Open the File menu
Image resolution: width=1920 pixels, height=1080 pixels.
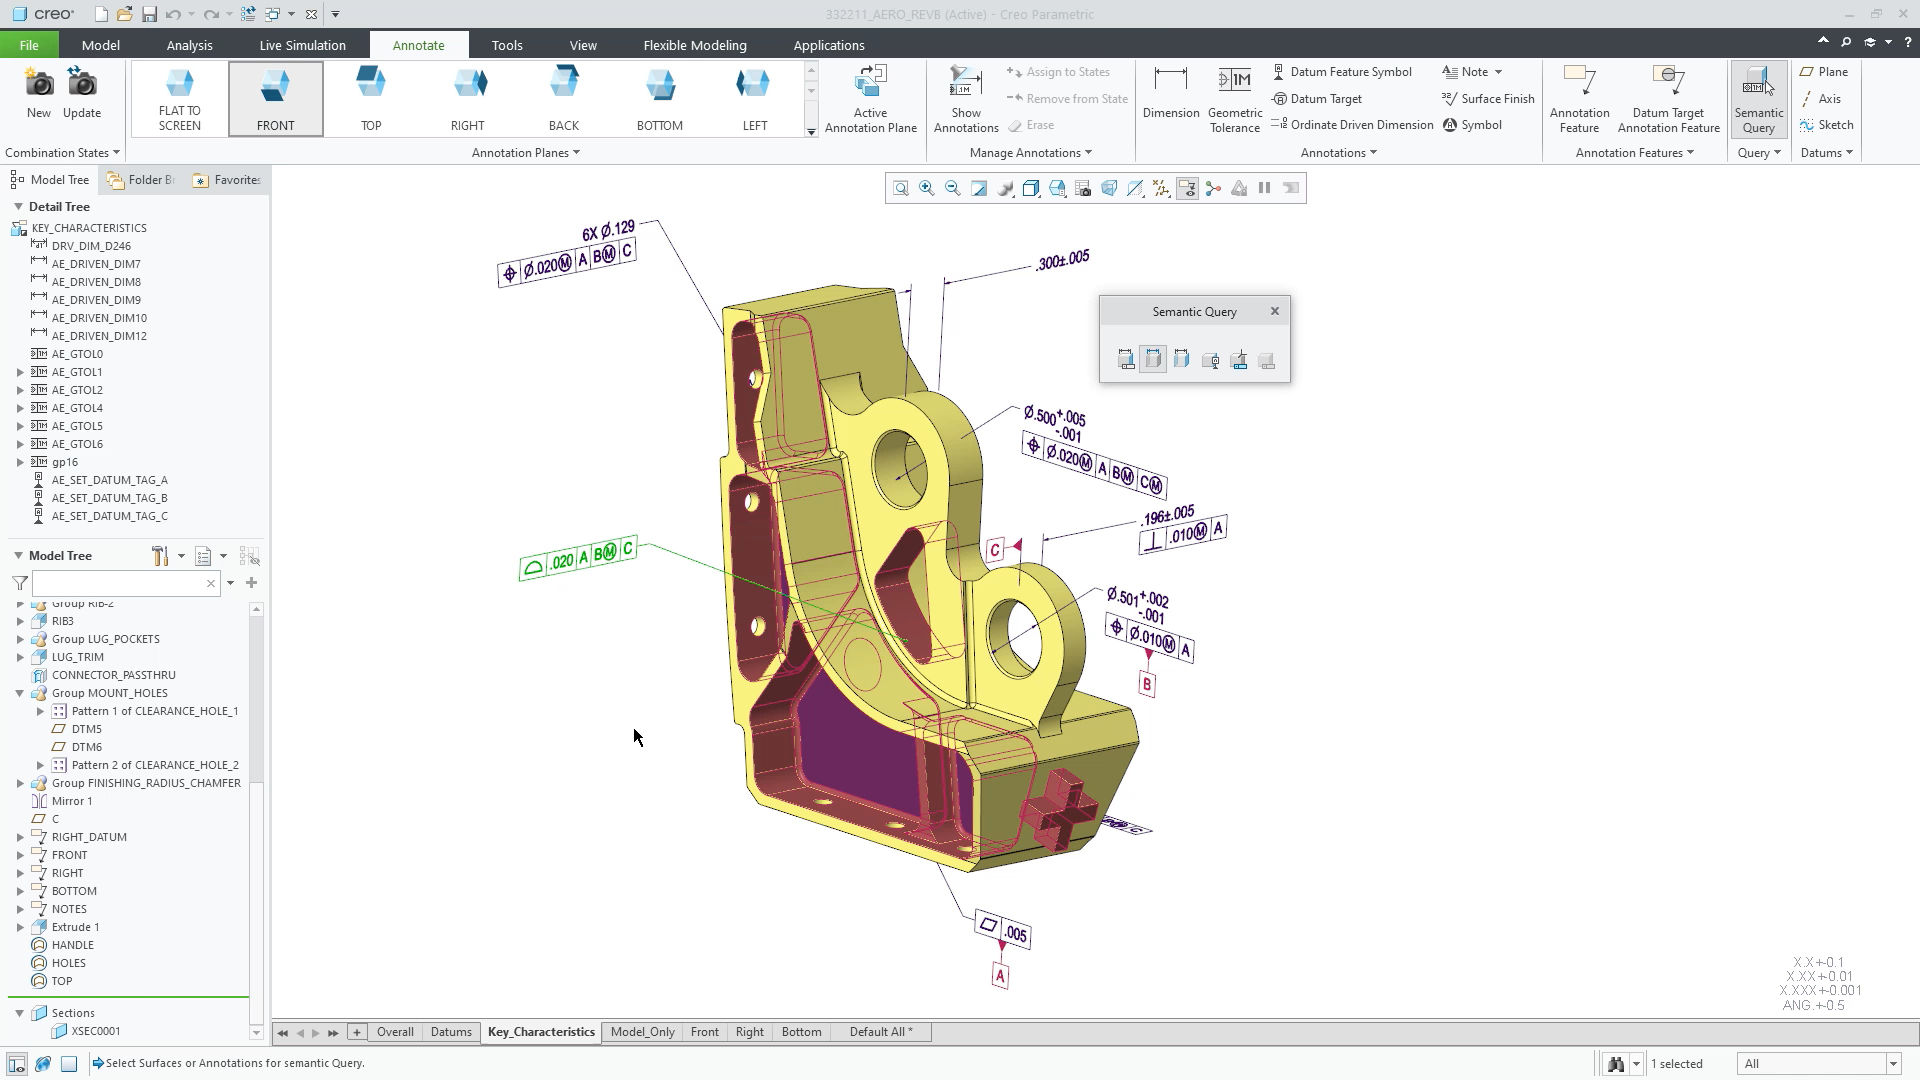click(x=29, y=45)
